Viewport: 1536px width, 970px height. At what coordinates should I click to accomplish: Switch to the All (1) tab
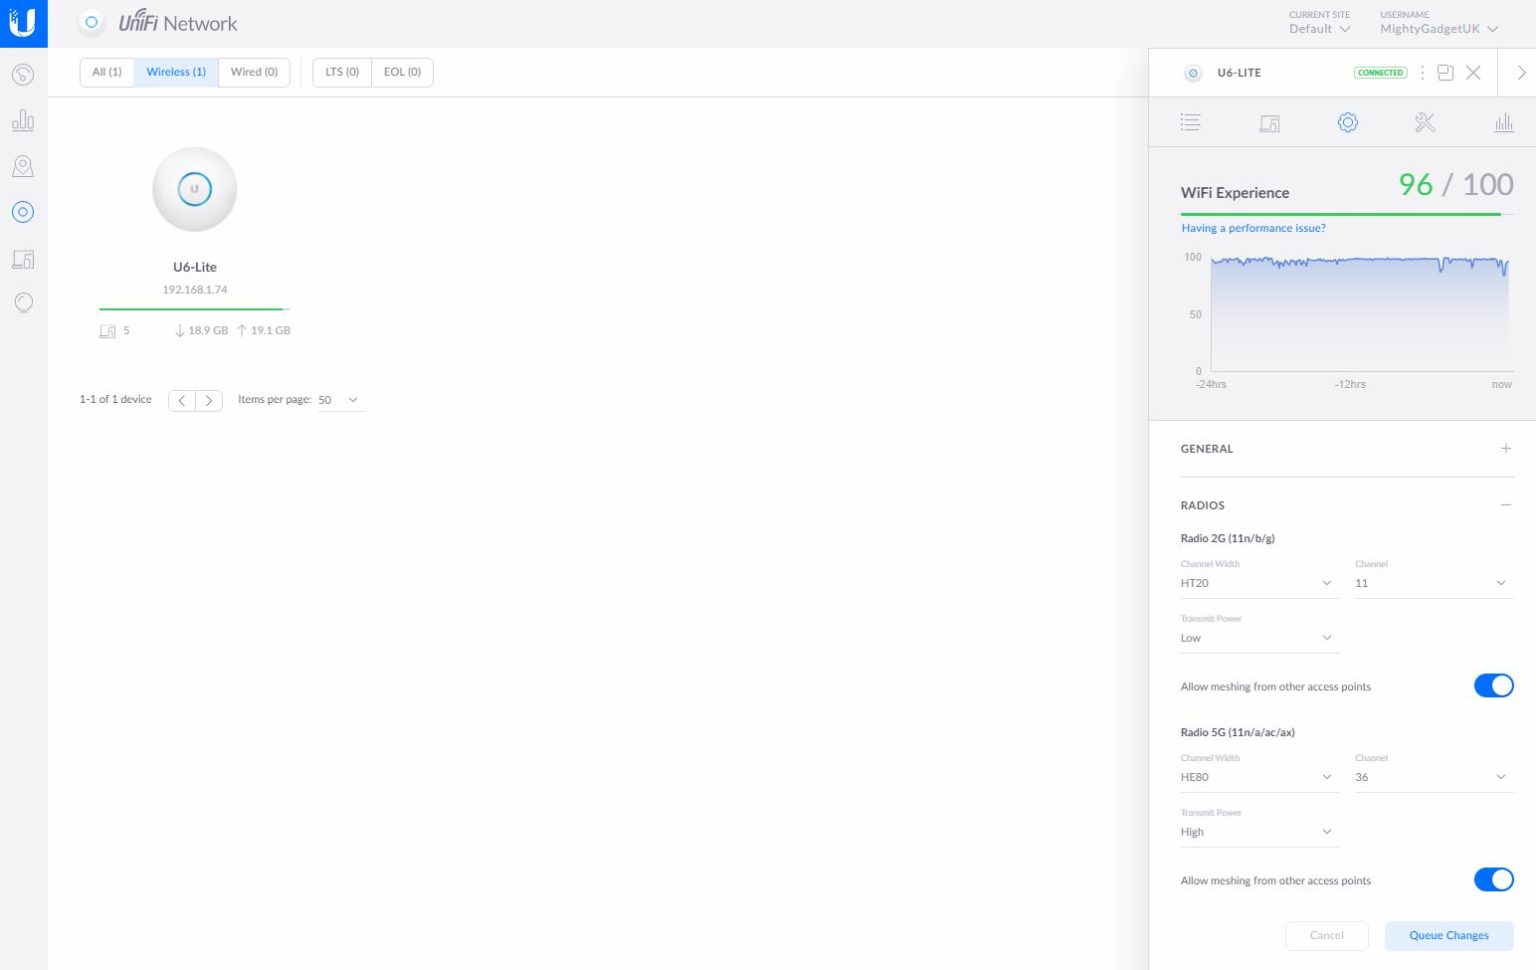[x=107, y=72]
